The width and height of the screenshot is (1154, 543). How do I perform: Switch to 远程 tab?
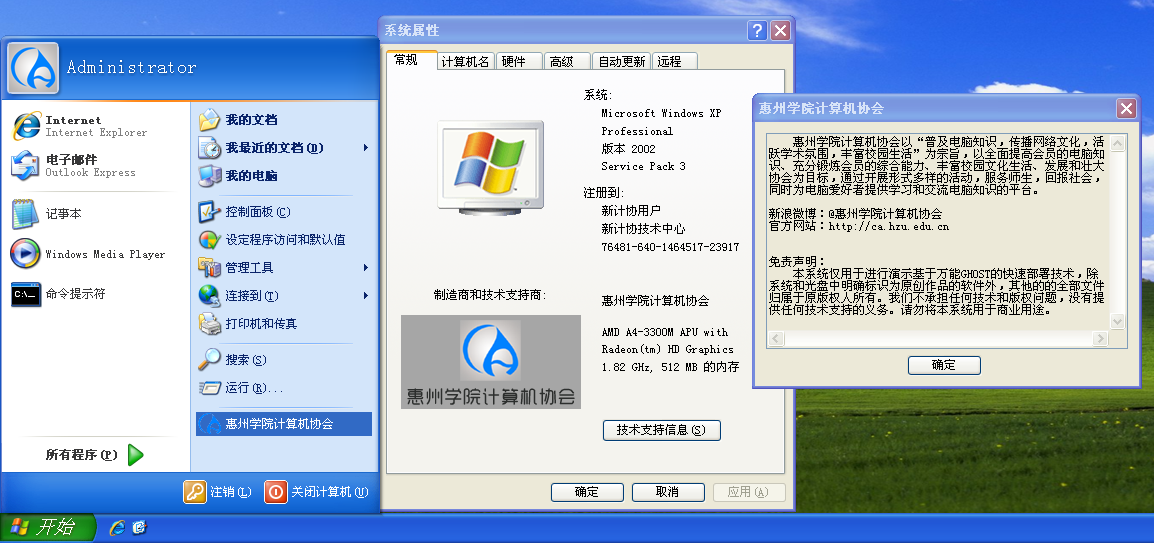(673, 62)
